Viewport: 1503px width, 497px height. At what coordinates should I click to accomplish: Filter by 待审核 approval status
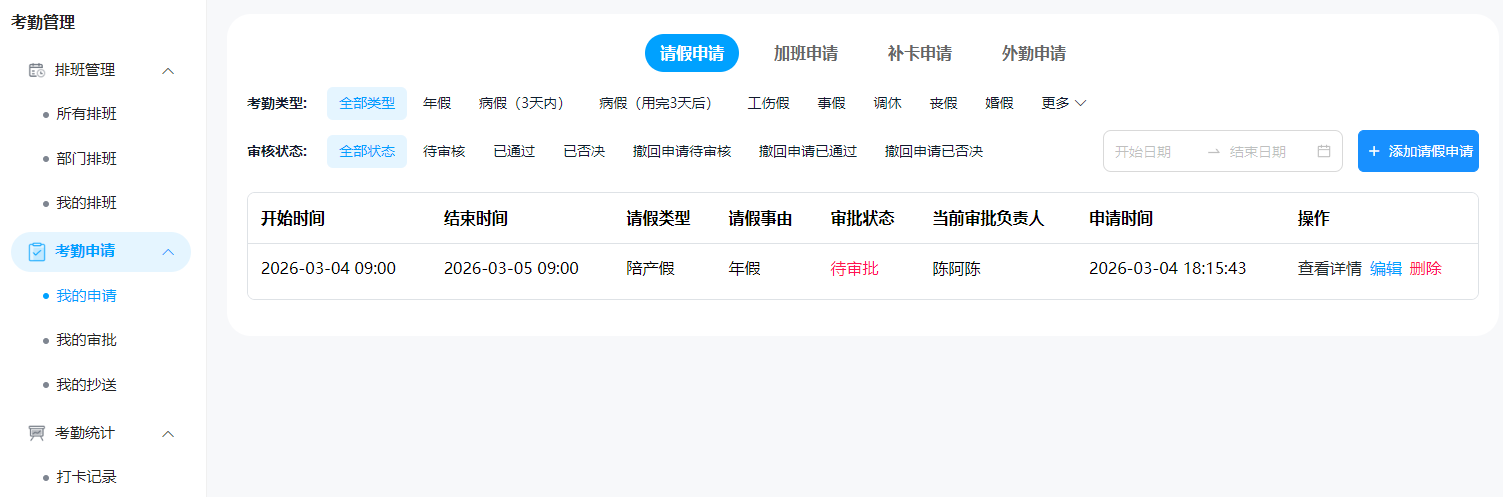444,152
